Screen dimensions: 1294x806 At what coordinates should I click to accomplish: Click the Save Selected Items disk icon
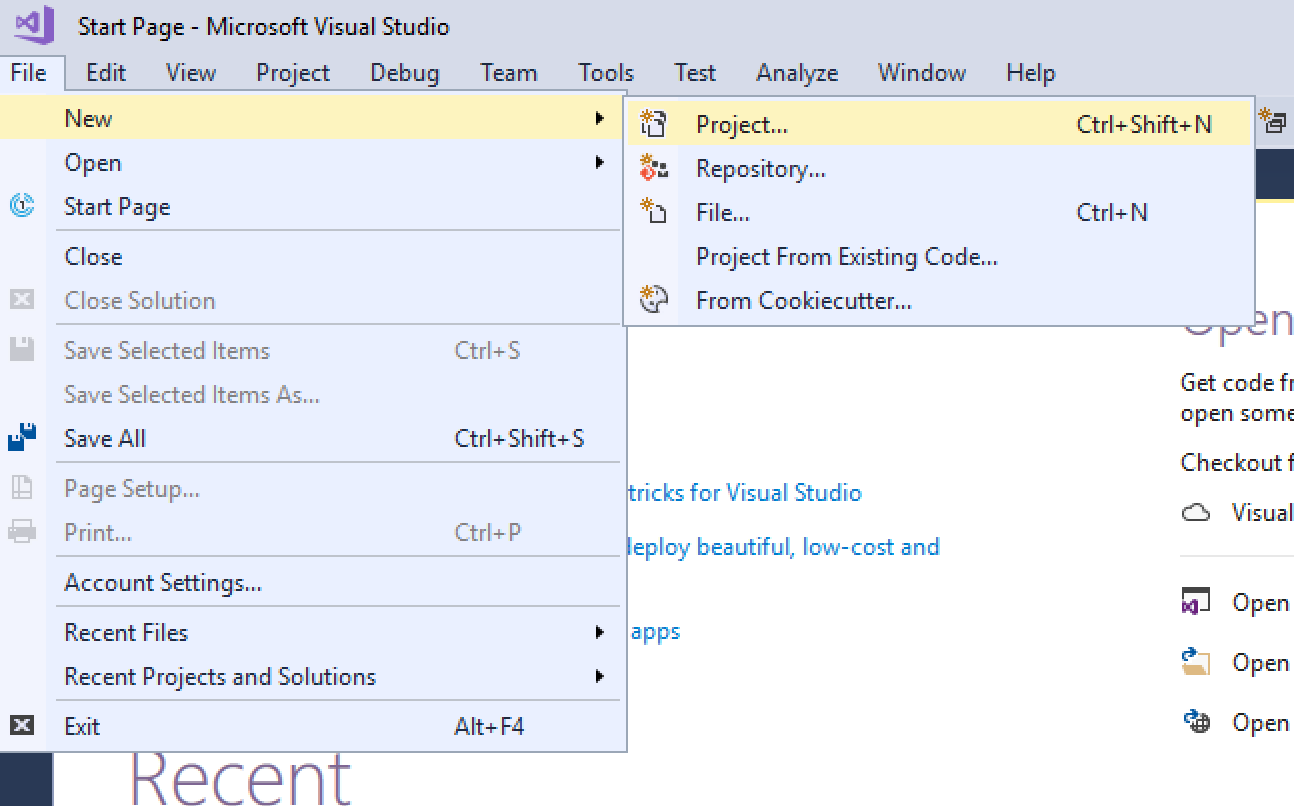22,350
